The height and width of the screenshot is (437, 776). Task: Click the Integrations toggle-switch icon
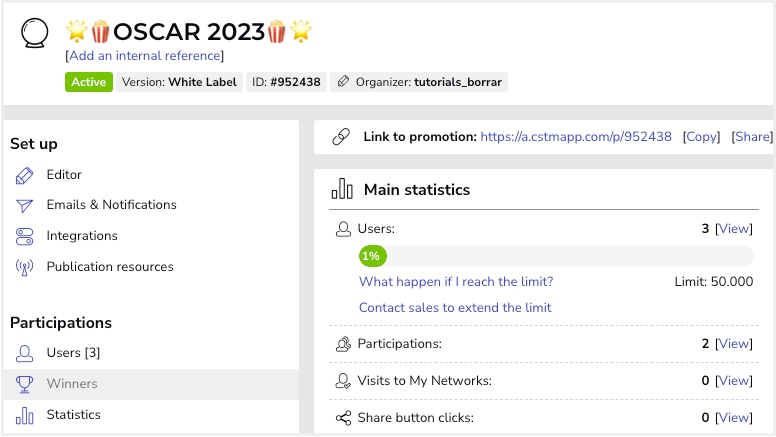[x=24, y=237]
